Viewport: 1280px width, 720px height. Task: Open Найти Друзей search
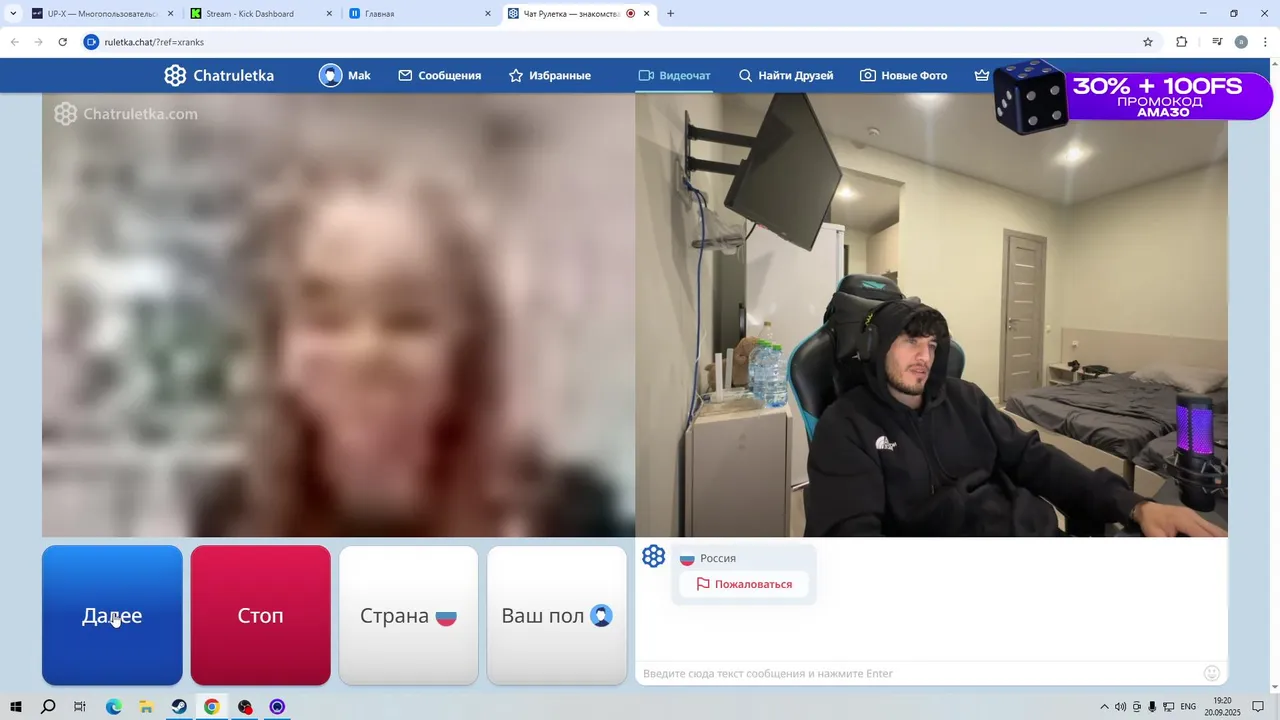tap(786, 75)
